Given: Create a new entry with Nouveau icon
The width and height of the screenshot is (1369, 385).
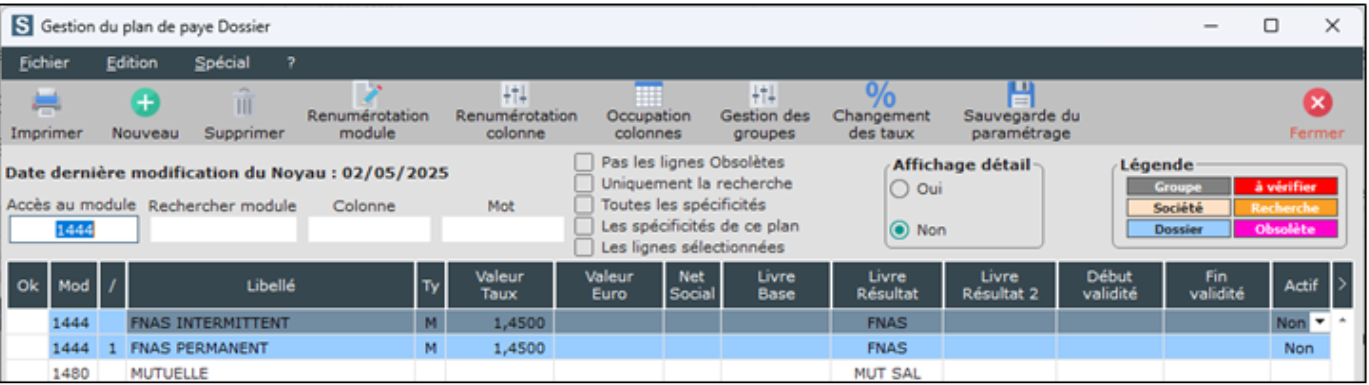Looking at the screenshot, I should [146, 101].
